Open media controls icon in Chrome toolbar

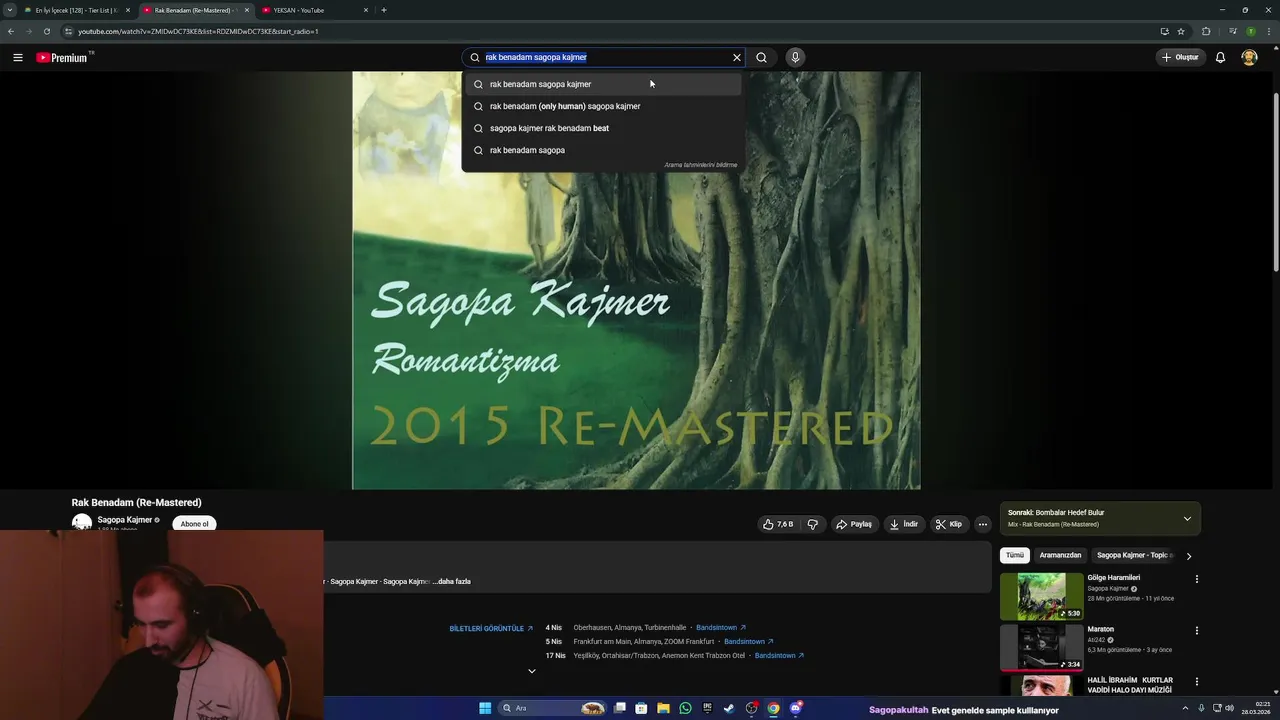click(x=1233, y=31)
